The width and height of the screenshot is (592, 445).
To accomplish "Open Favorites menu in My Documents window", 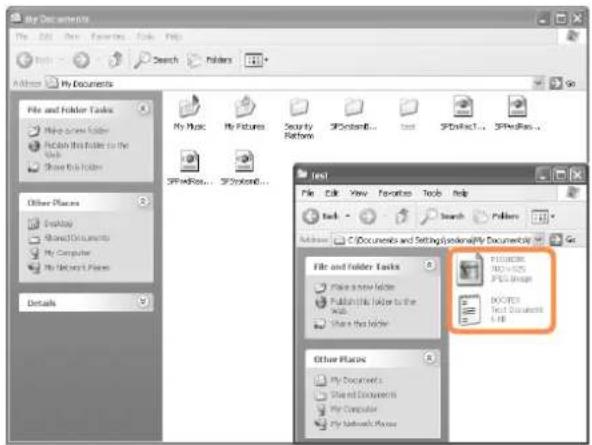I will click(x=108, y=37).
